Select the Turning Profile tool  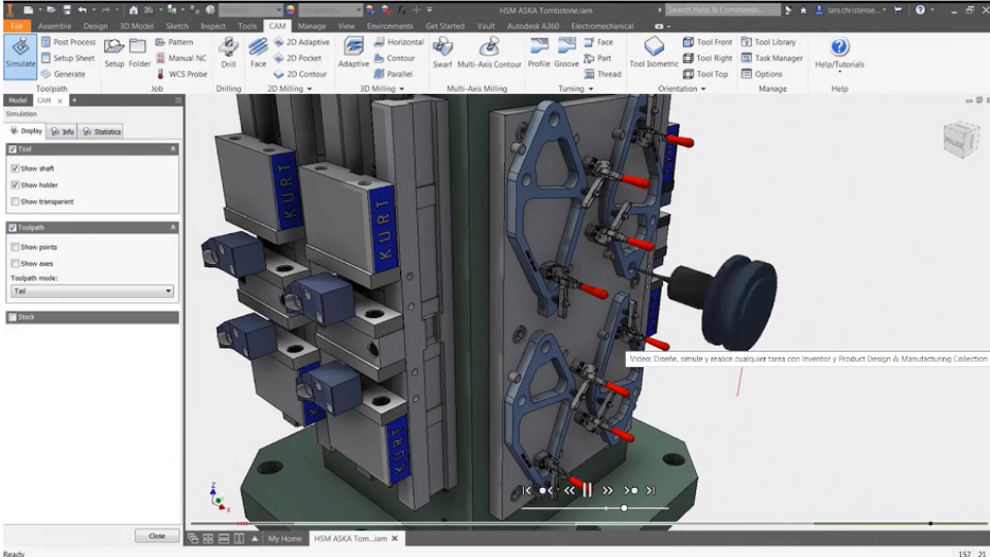pyautogui.click(x=539, y=53)
